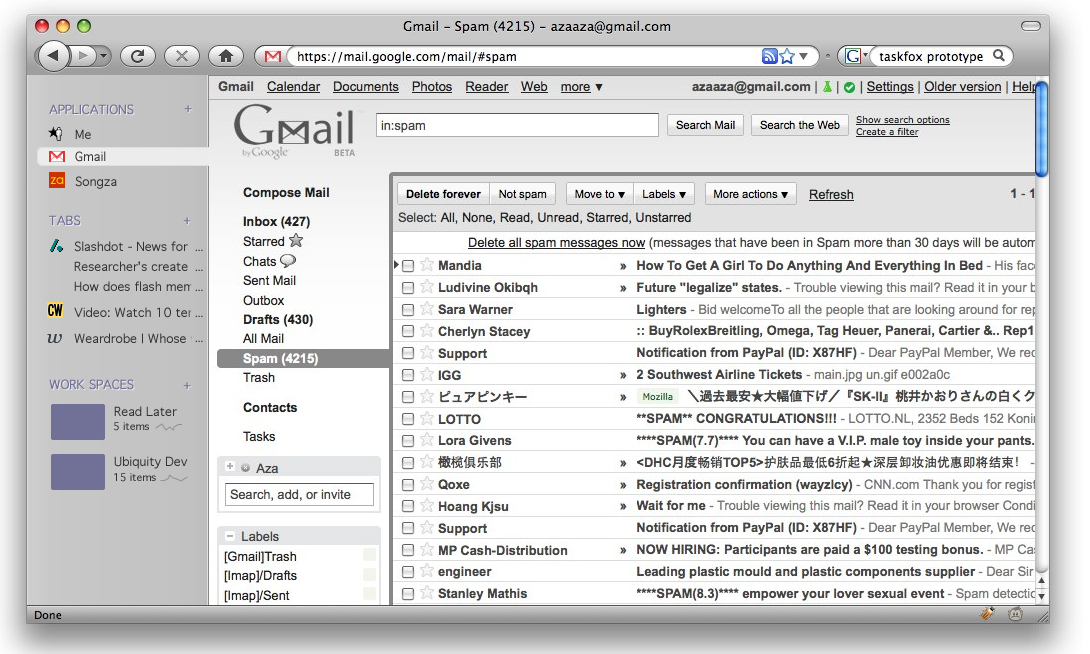Click the Songza app icon in sidebar

[x=56, y=181]
